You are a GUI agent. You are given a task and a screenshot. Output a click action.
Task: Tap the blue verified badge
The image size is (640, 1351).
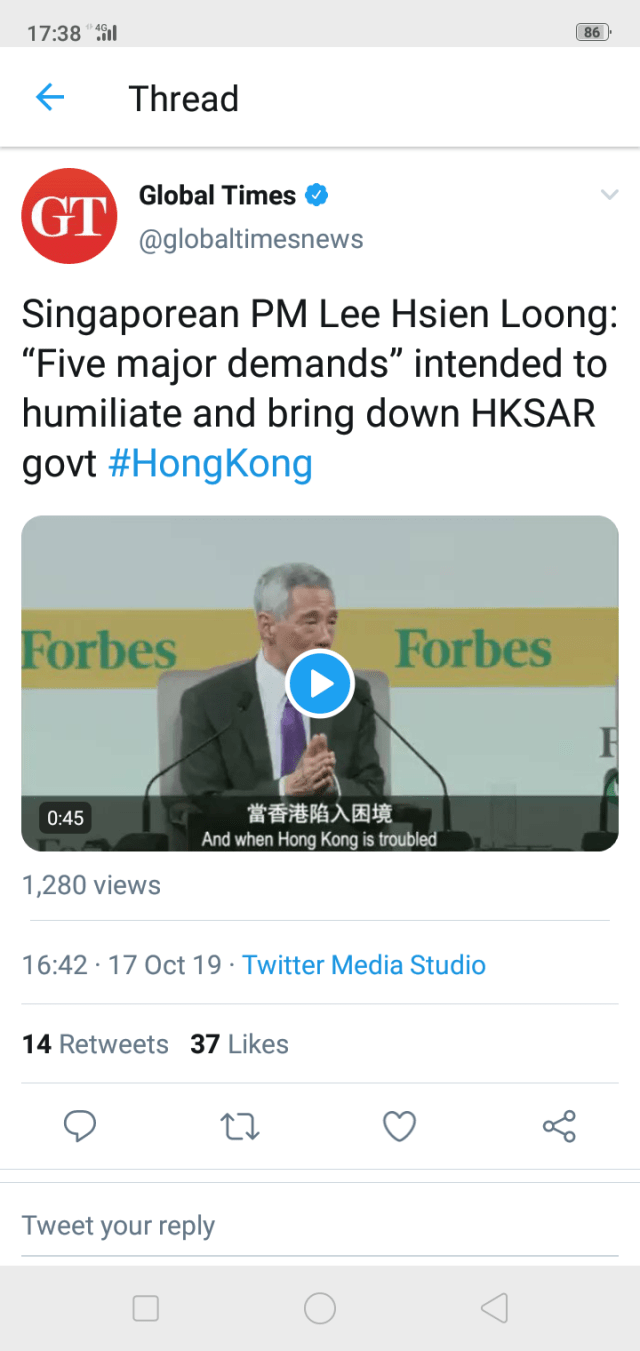coord(317,195)
